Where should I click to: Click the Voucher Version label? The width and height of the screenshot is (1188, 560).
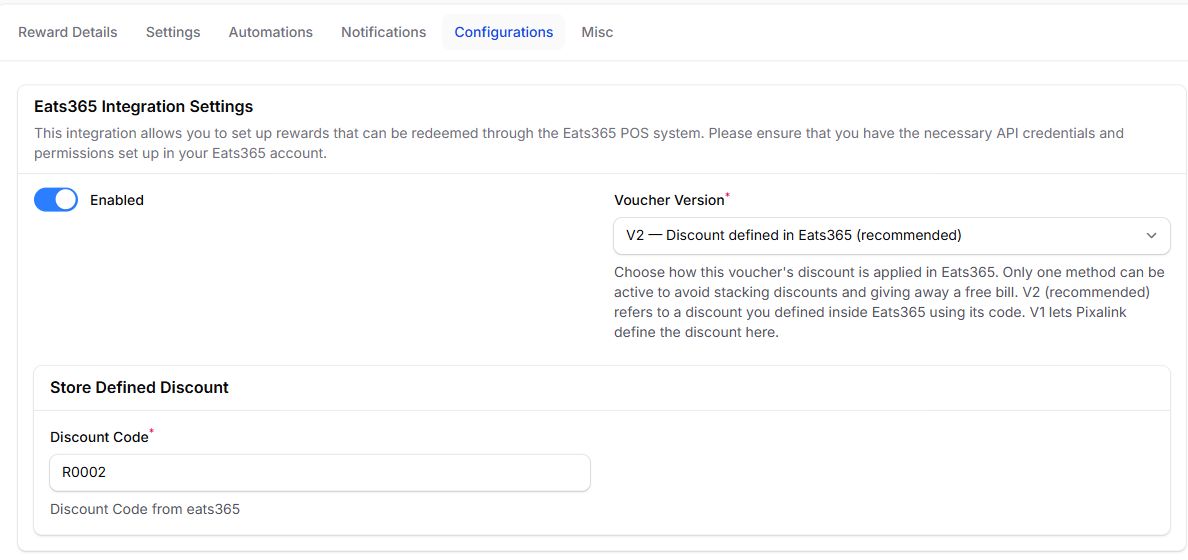coord(669,200)
